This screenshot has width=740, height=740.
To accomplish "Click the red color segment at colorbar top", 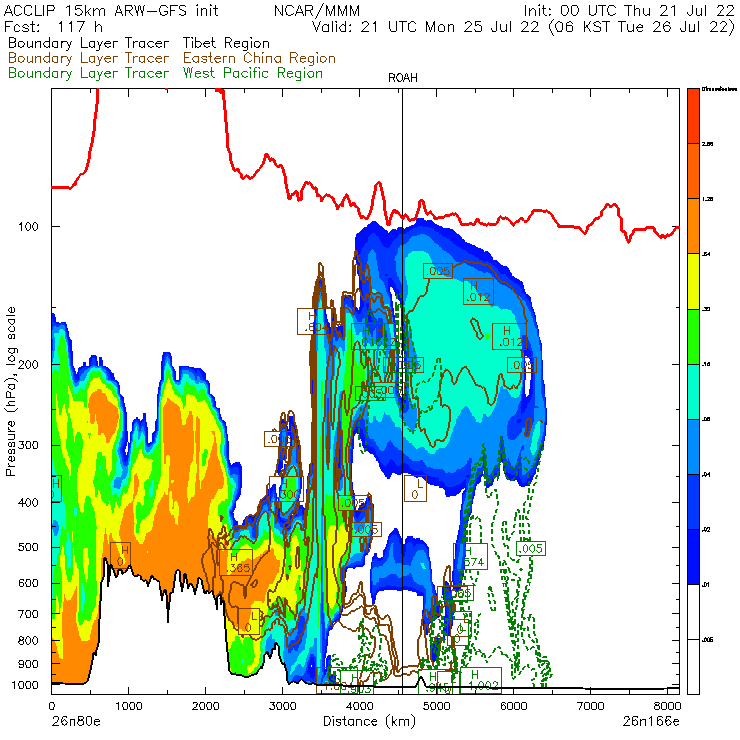I will [x=693, y=116].
